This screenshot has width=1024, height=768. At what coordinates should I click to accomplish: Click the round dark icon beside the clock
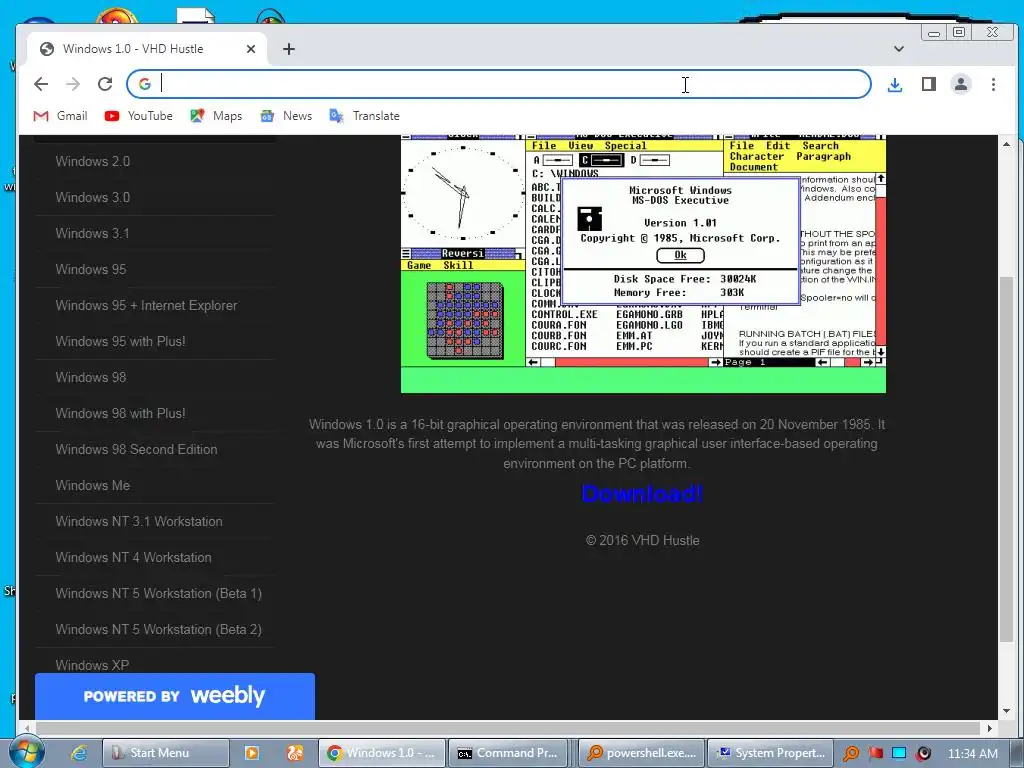[923, 753]
